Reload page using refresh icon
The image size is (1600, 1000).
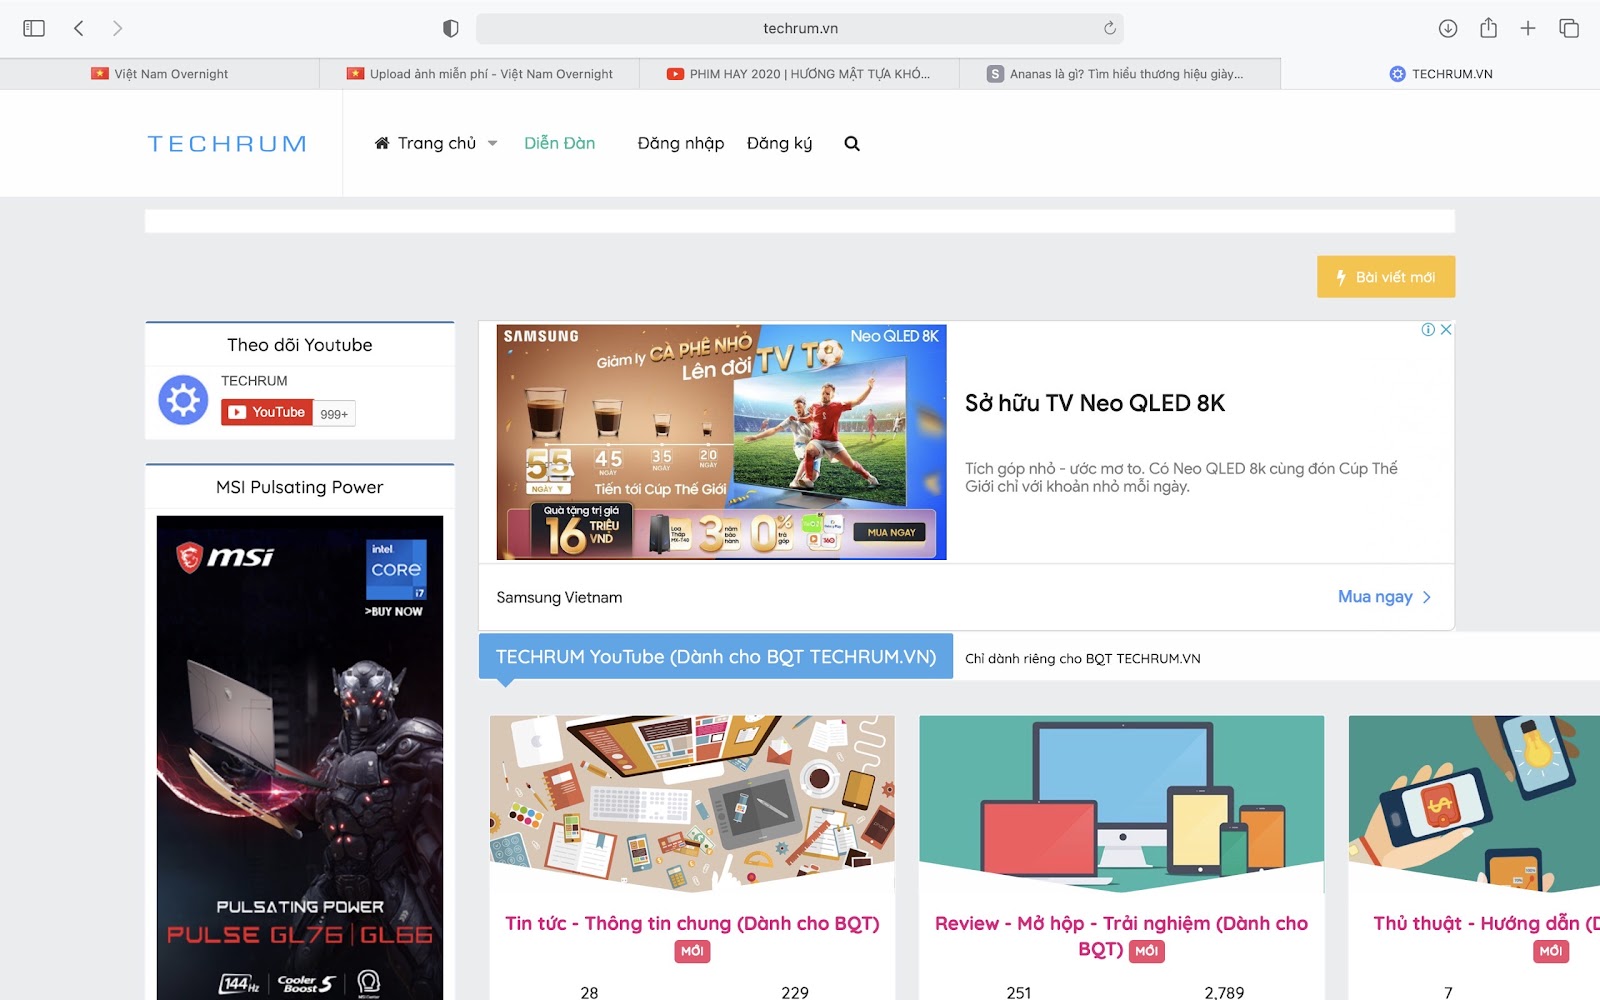point(1109,28)
